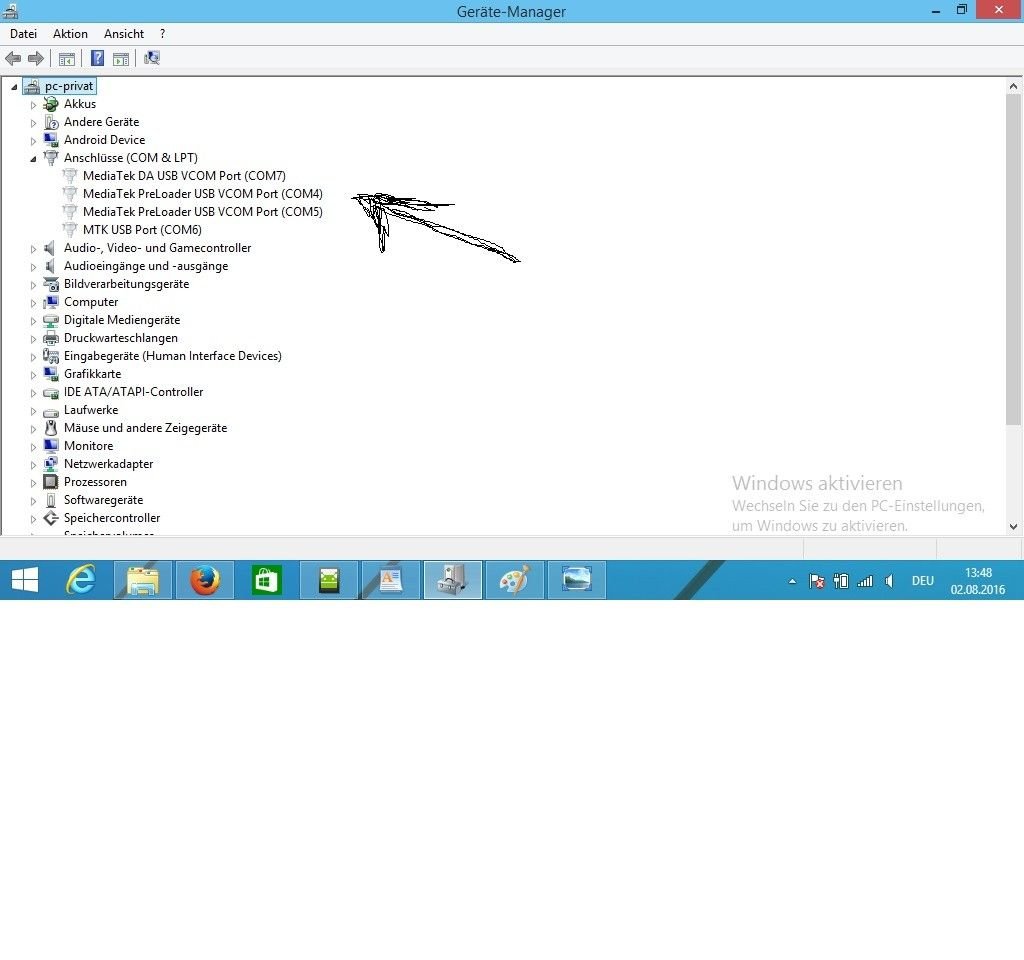Click the scroll up arrow of device list

click(x=1013, y=86)
